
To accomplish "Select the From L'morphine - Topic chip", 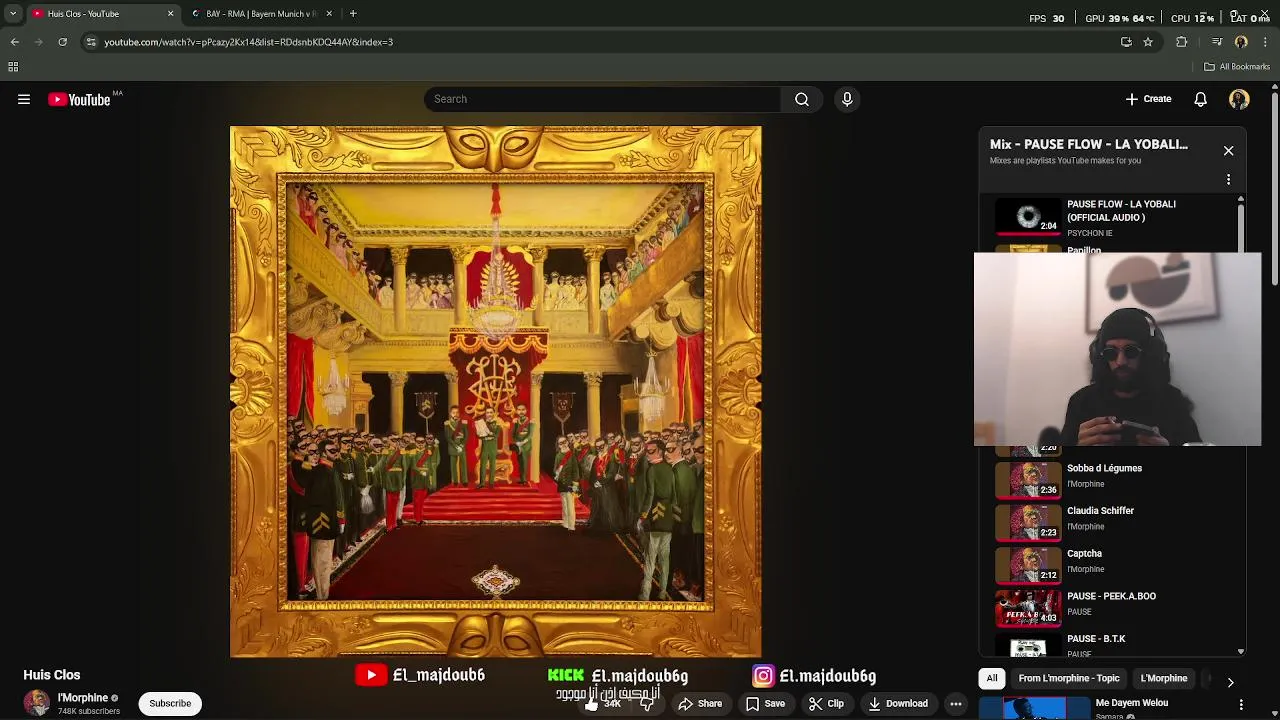I will click(x=1069, y=678).
